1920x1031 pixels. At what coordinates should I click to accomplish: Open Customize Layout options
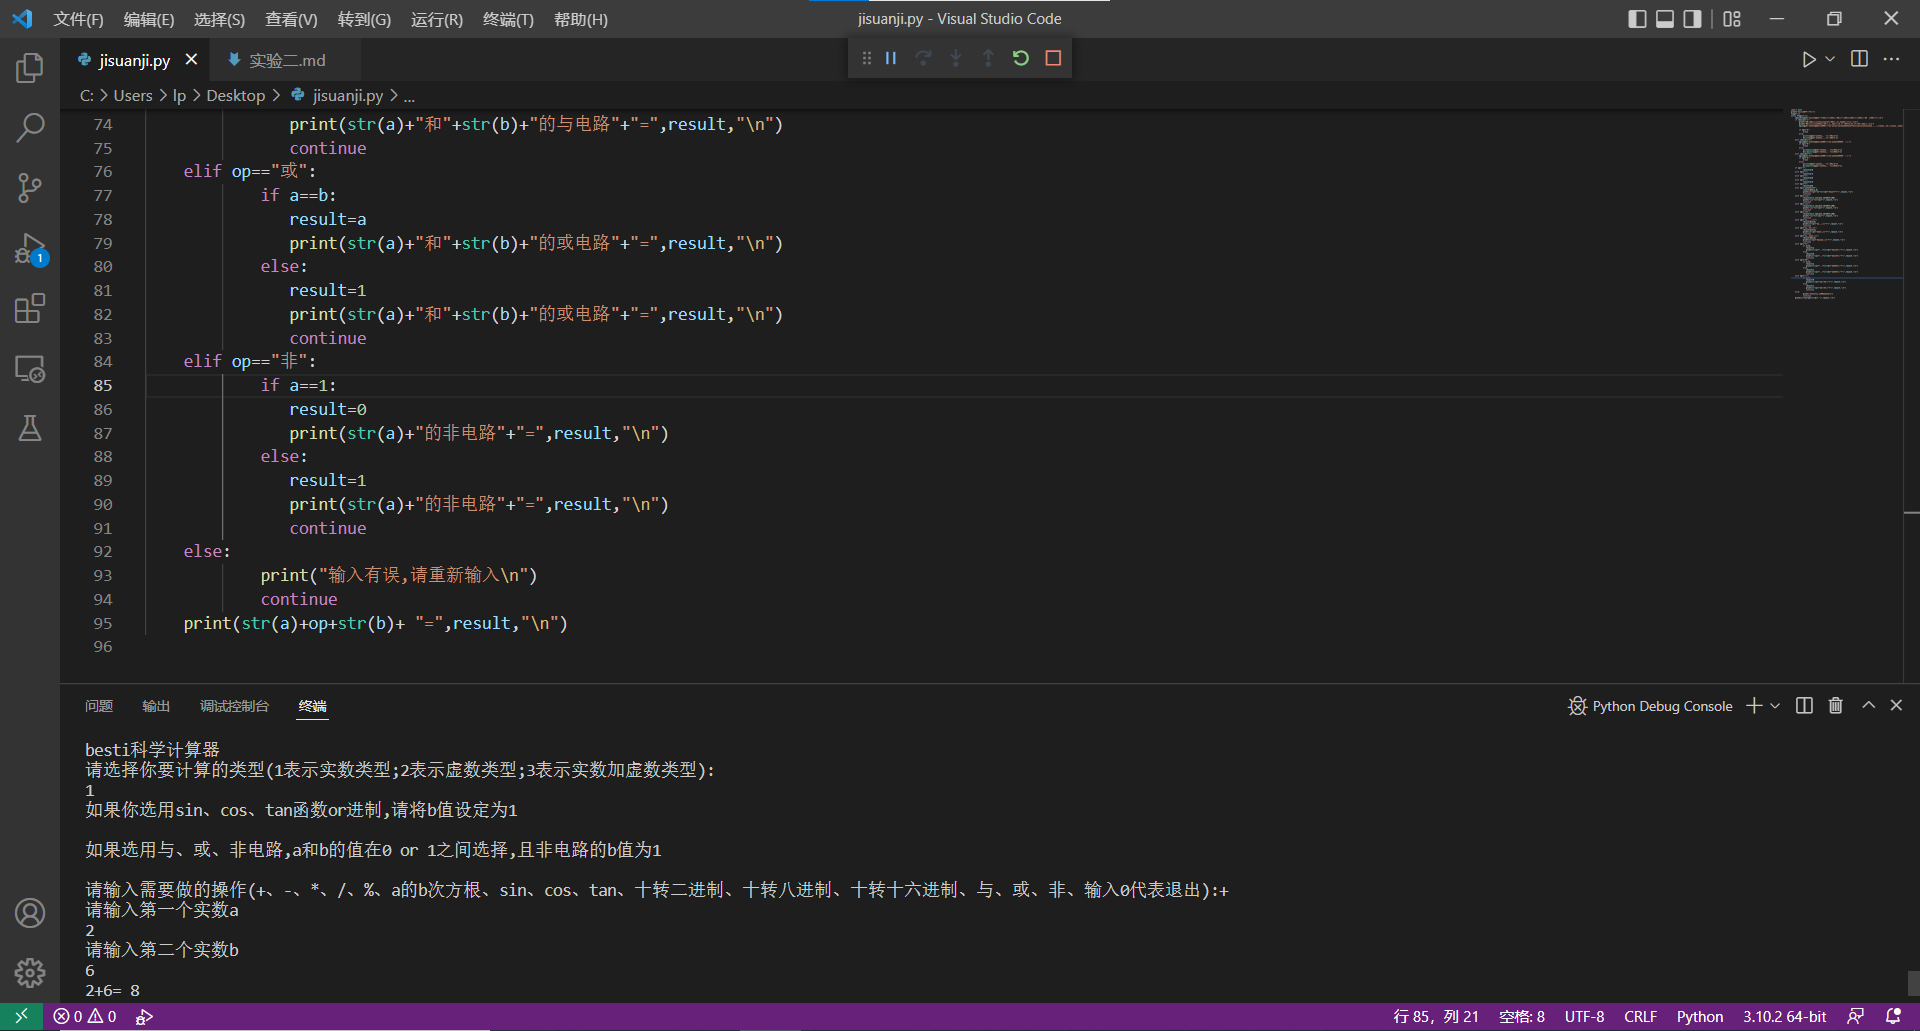(1732, 19)
